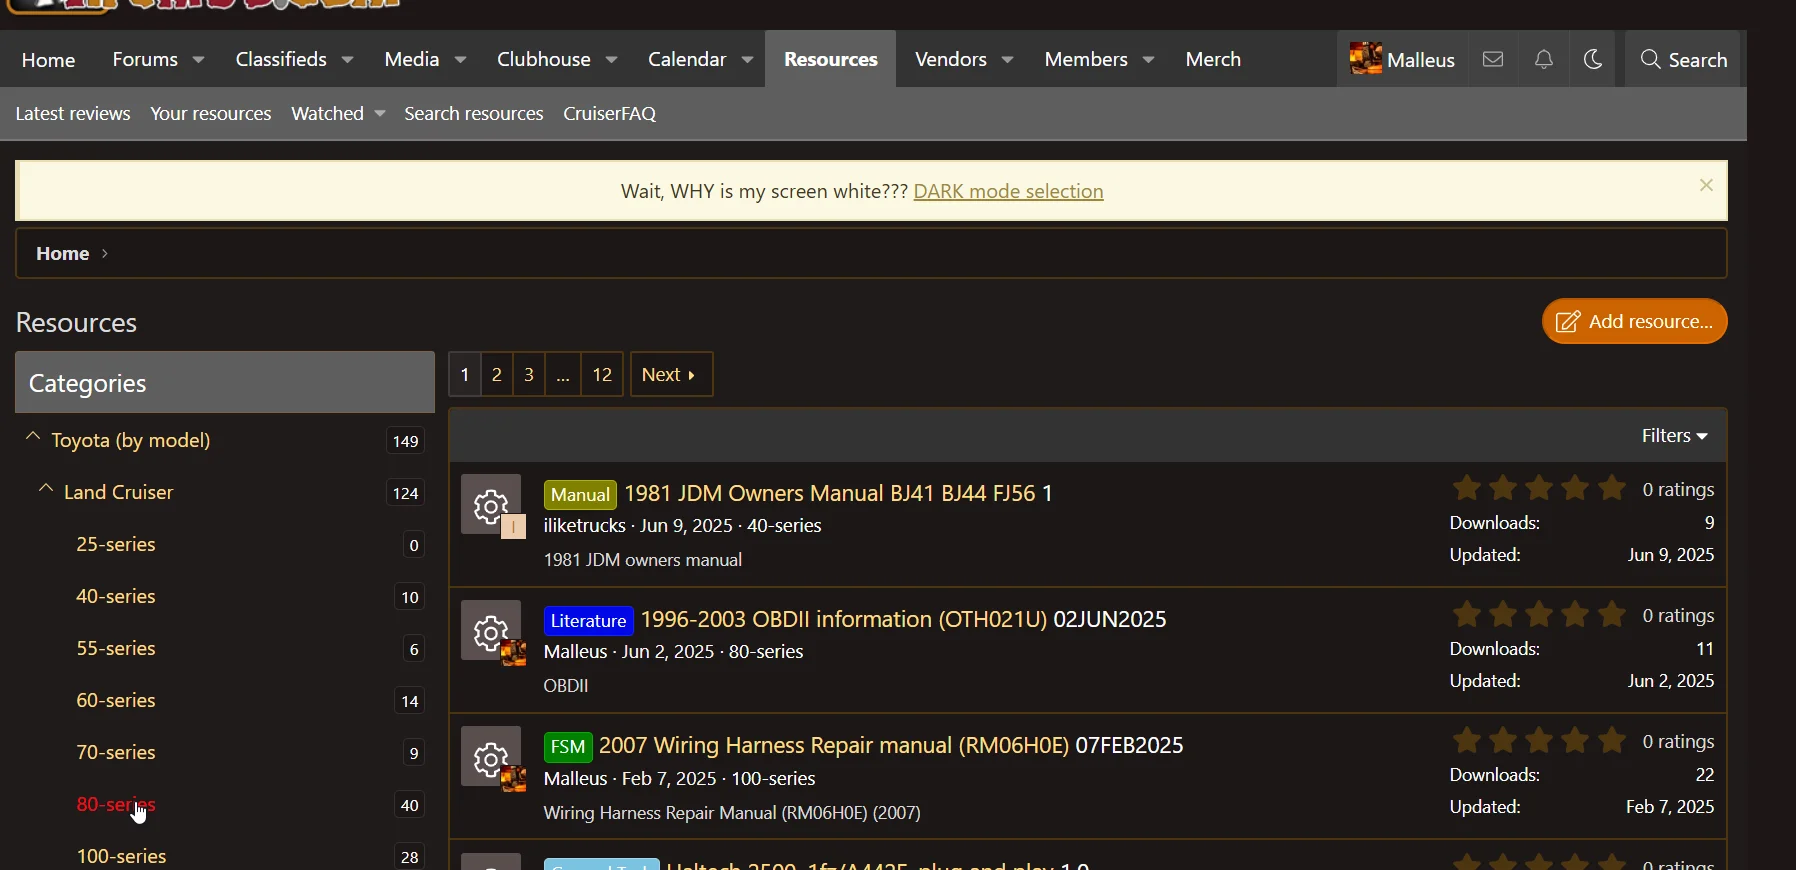Click the pagination ellipsis button
This screenshot has height=870, width=1796.
coord(563,375)
